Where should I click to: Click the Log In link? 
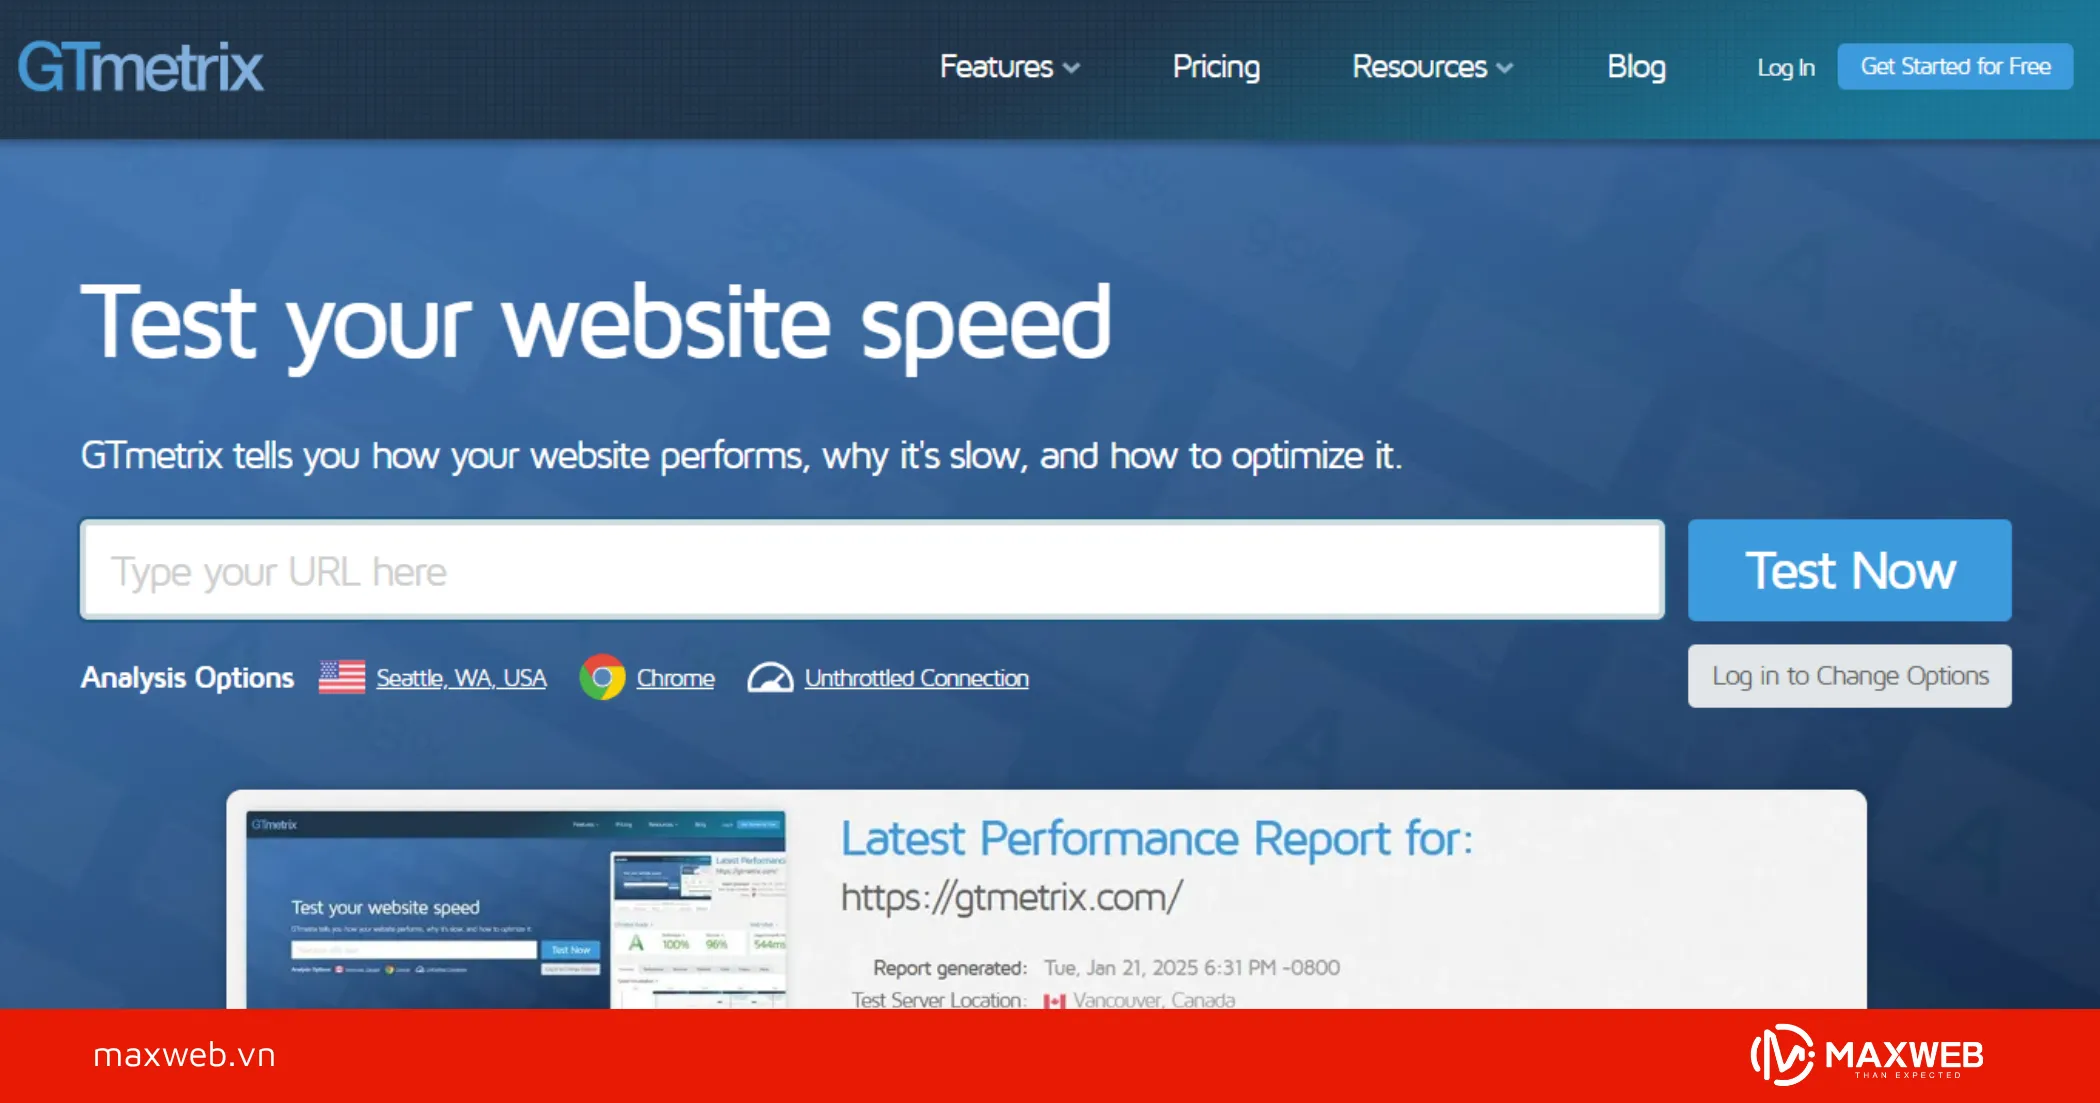pyautogui.click(x=1785, y=68)
